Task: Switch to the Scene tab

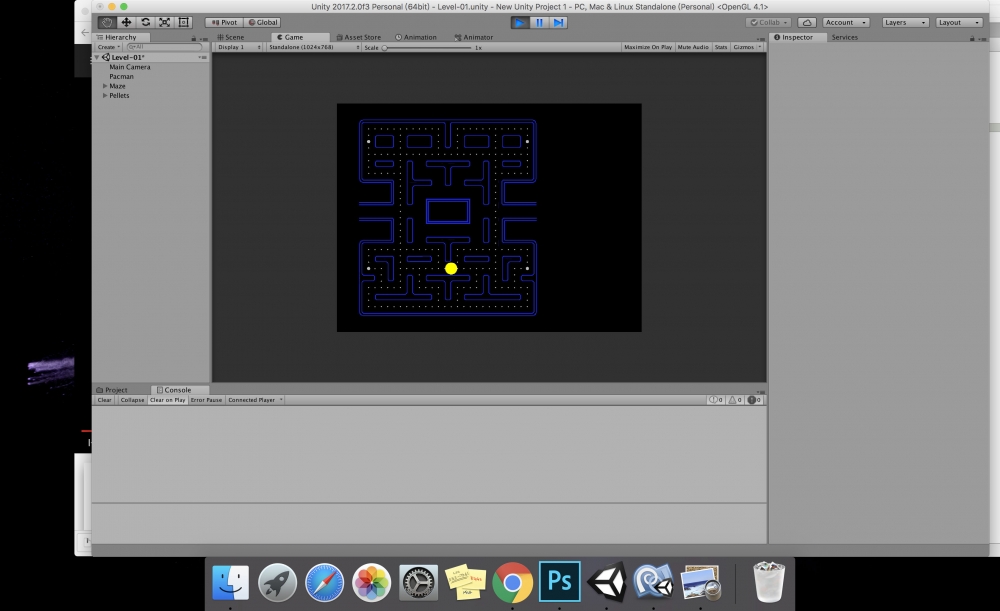Action: point(231,37)
